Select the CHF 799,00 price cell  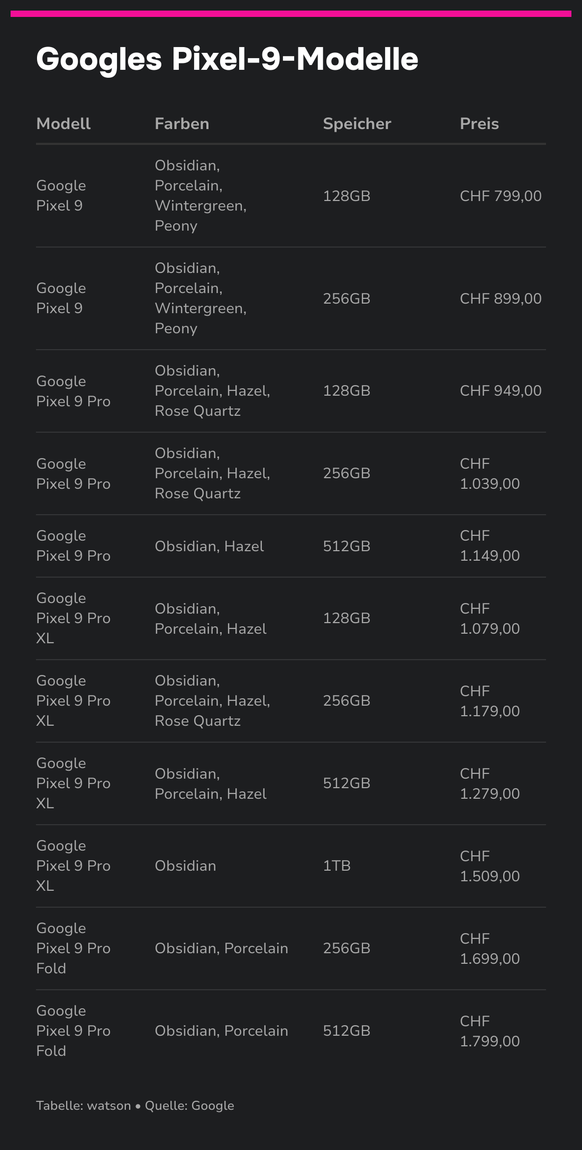point(501,196)
